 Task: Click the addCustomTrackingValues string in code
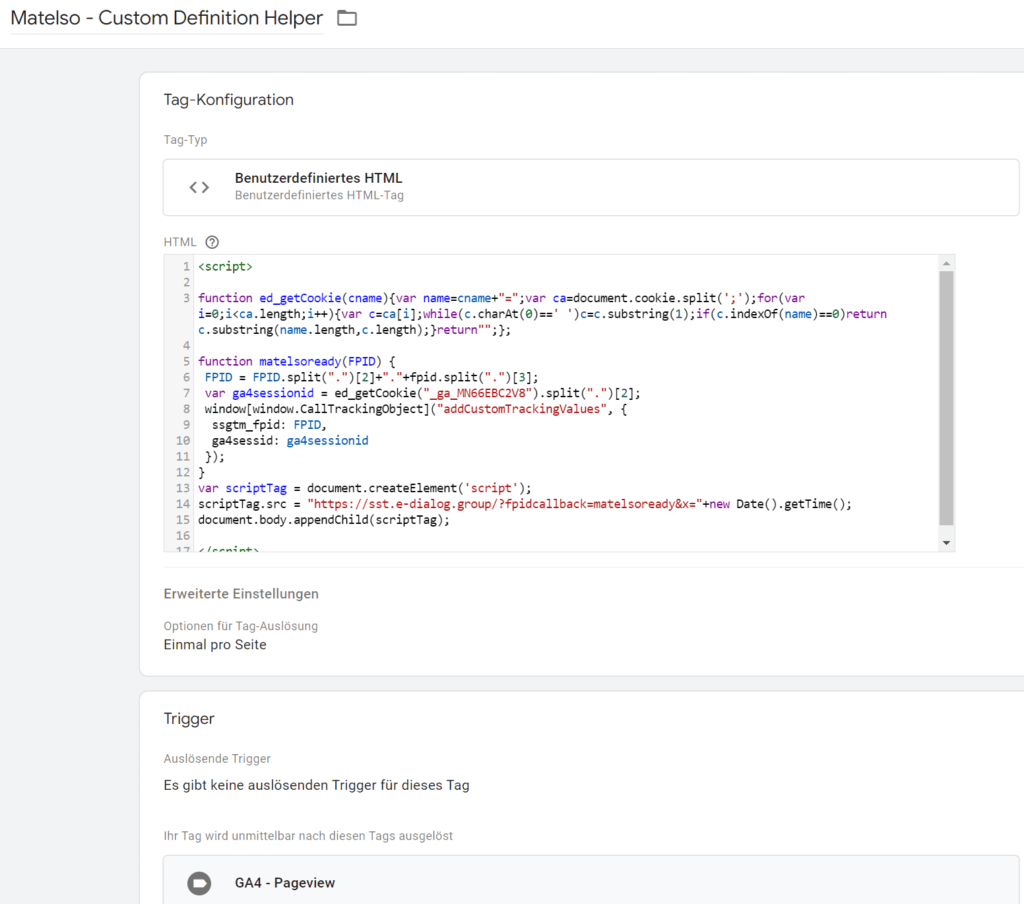coord(503,409)
